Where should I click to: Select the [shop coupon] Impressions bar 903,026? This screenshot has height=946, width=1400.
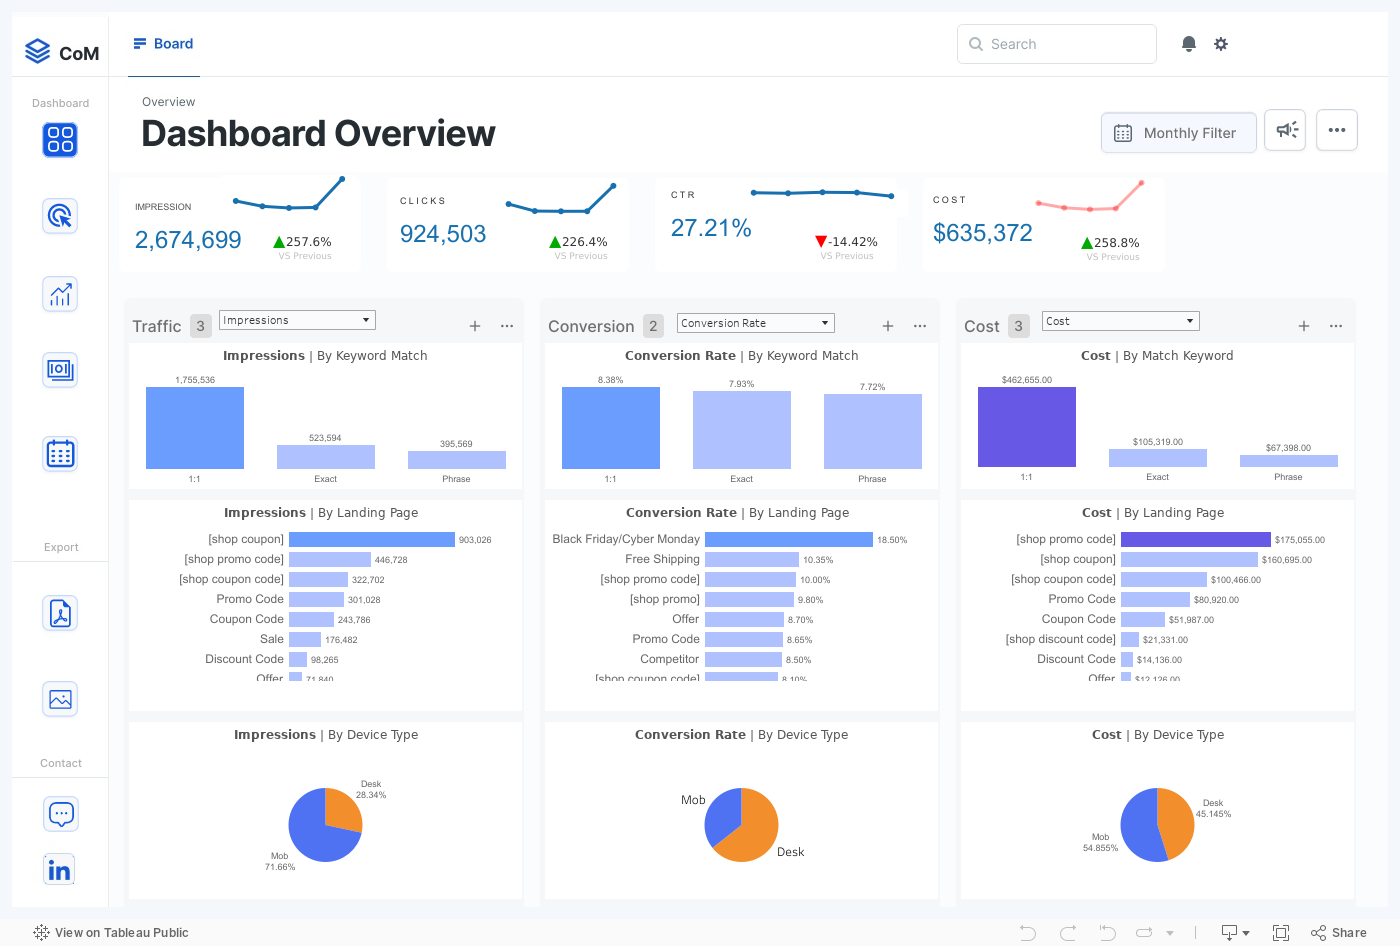[x=372, y=539]
